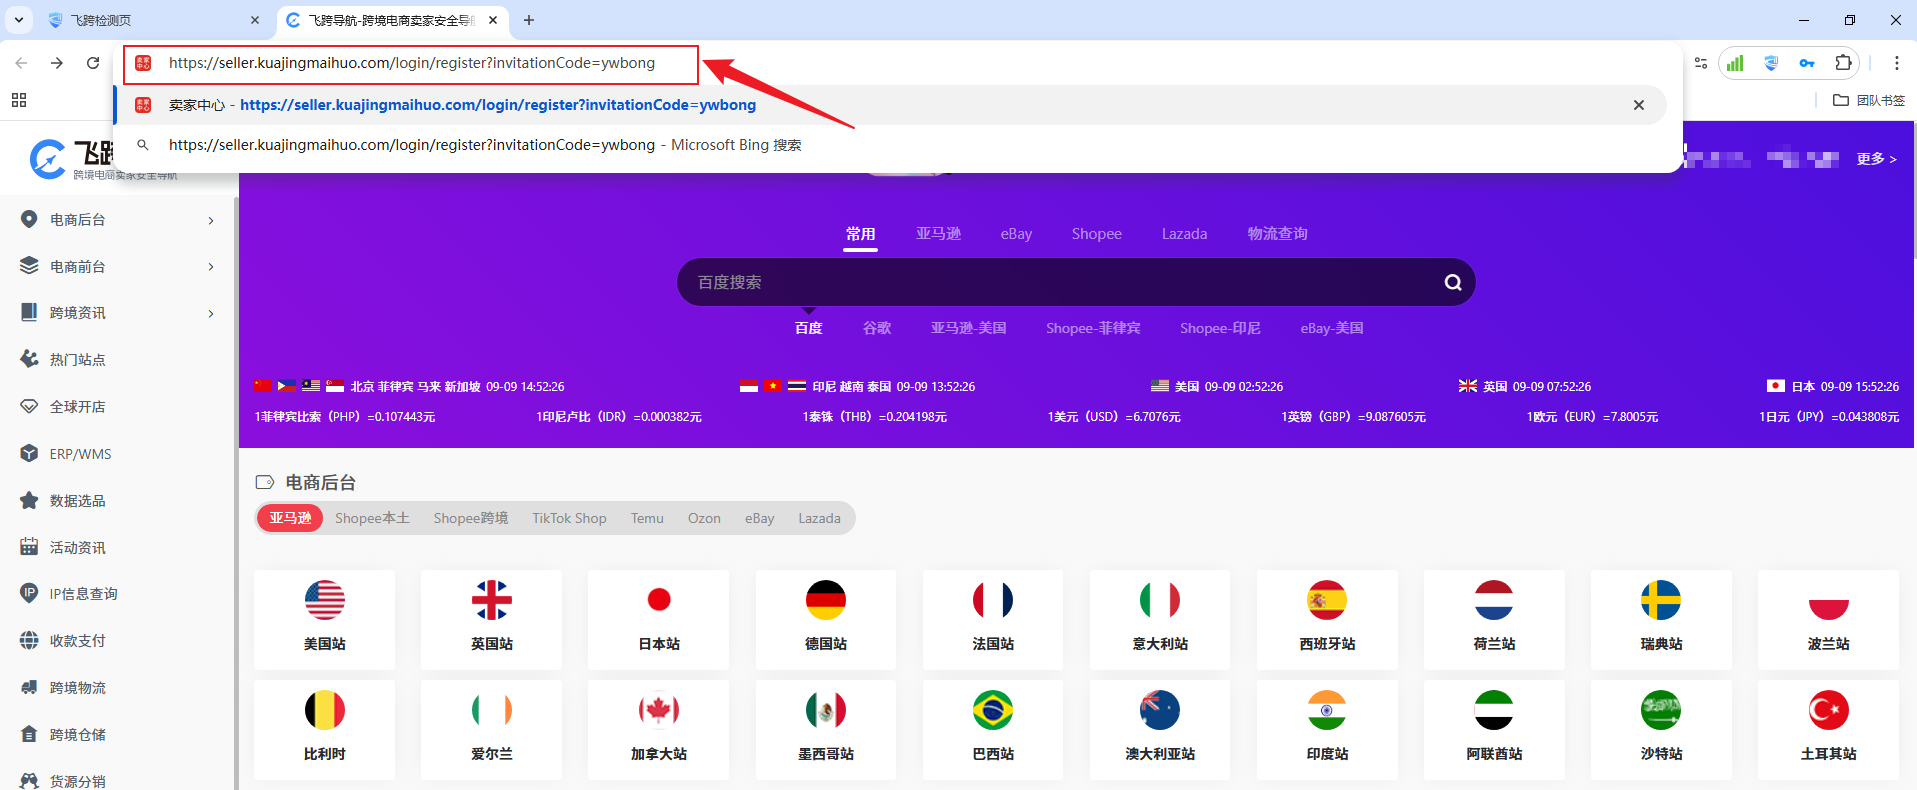
Task: Click the green bar-chart extension icon
Action: (x=1735, y=63)
